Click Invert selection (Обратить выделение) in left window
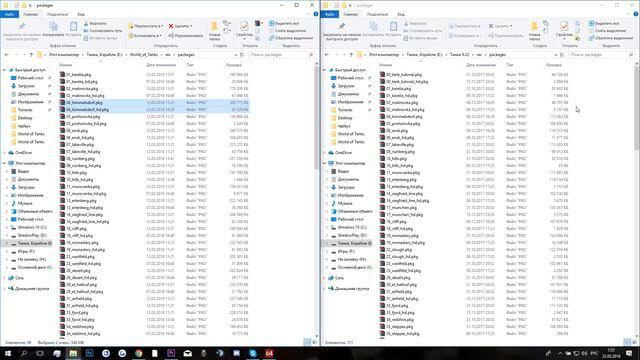The height and width of the screenshot is (360, 640). (291, 38)
